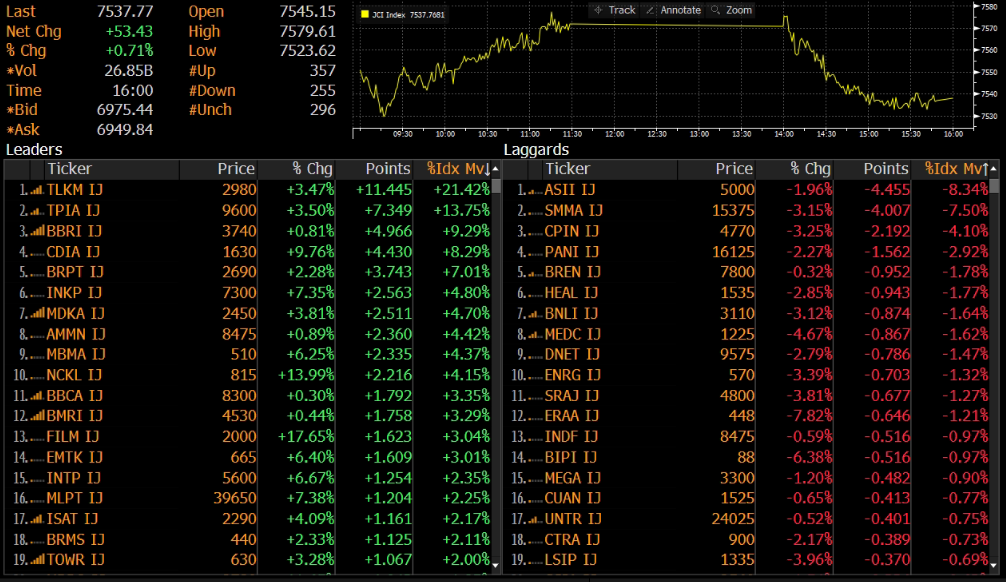Click the CUAN IJ ticker
This screenshot has width=1006, height=582.
tap(573, 499)
